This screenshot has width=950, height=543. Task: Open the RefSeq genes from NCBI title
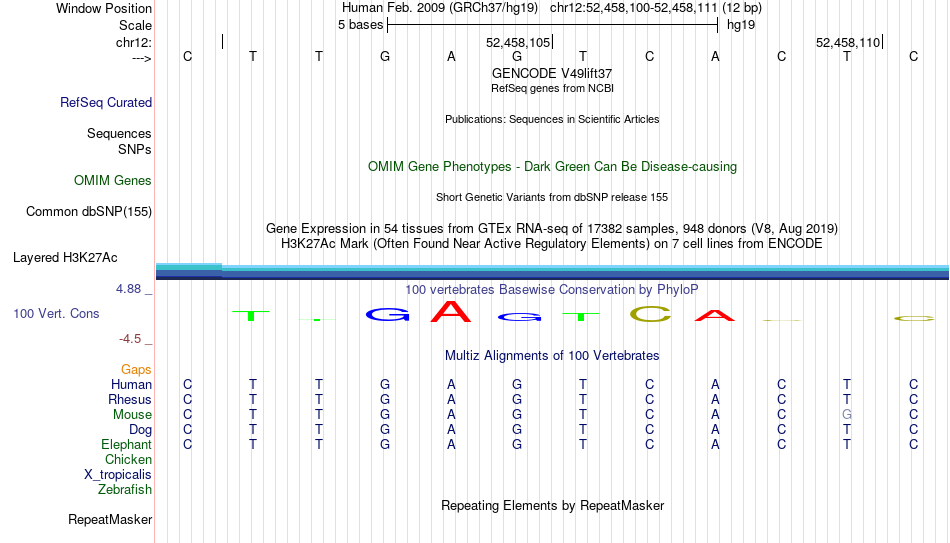point(552,88)
